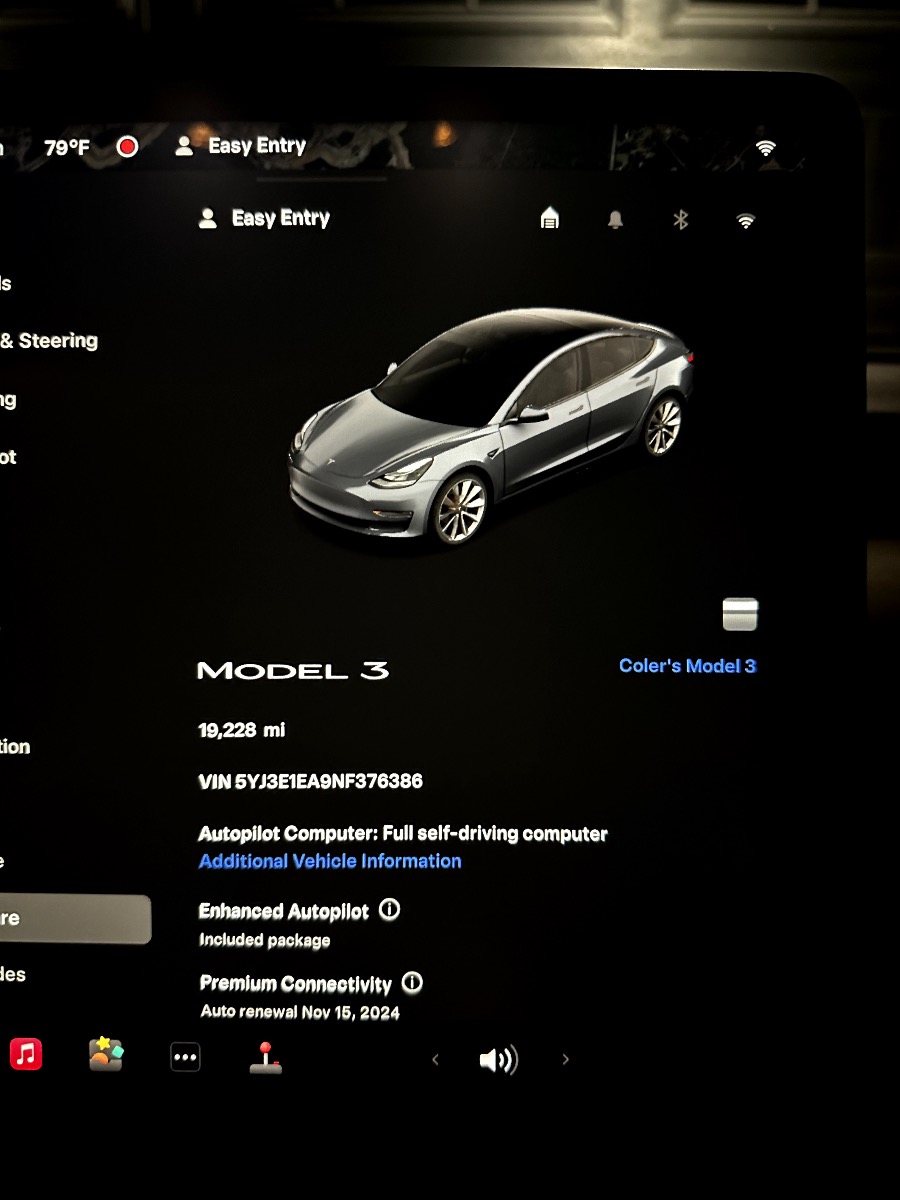Screen dimensions: 900x1200
Task: Launch the Arcade joystick app
Action: coord(265,1057)
